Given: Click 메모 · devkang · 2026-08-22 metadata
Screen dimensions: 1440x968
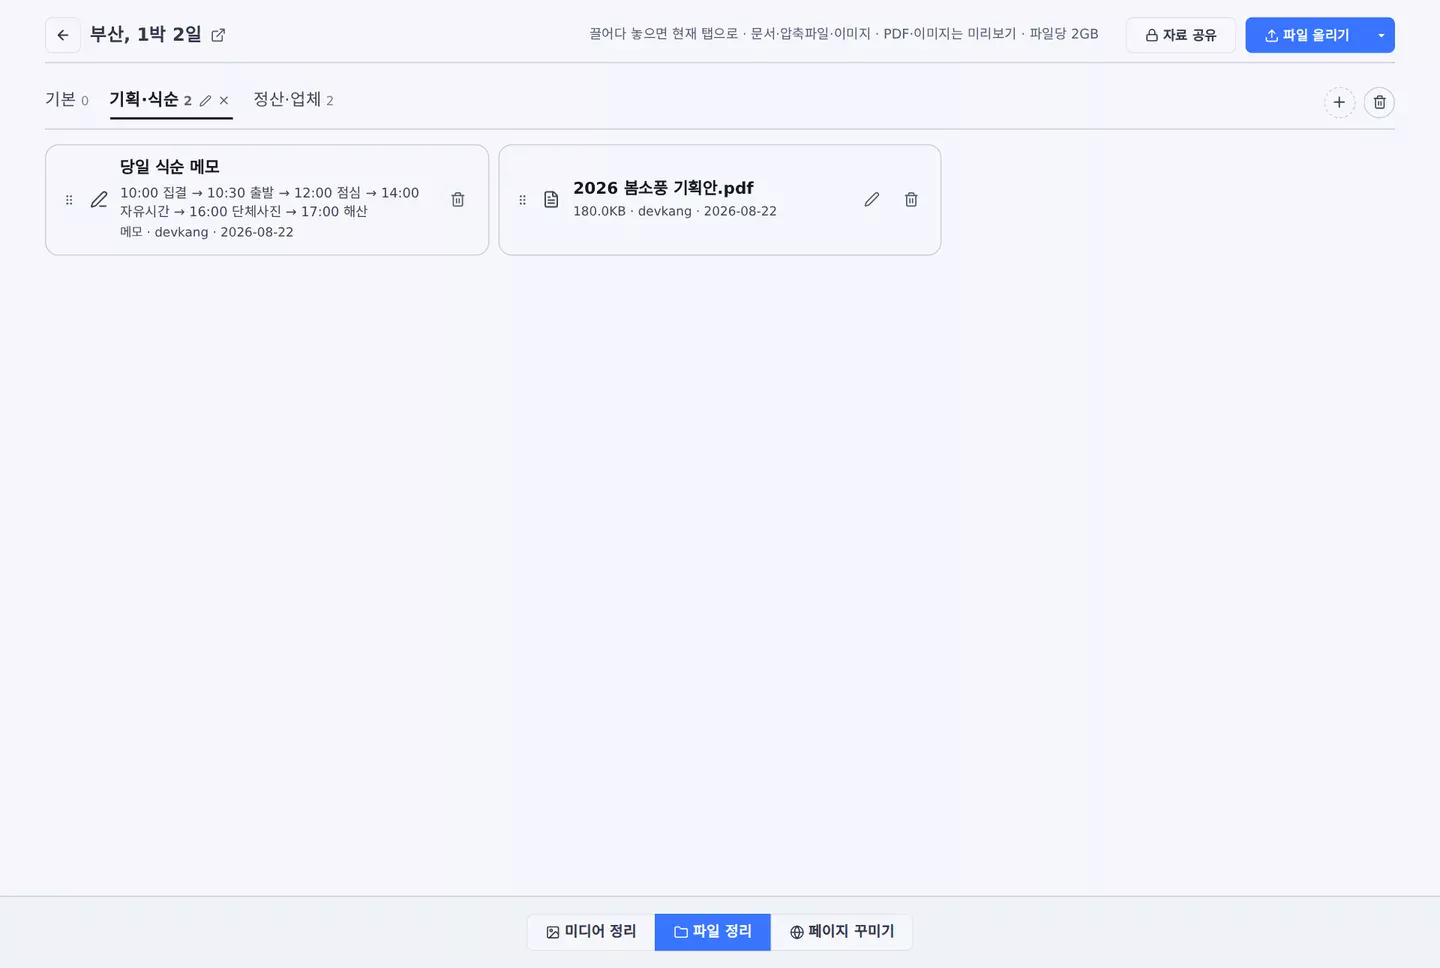Looking at the screenshot, I should (207, 232).
